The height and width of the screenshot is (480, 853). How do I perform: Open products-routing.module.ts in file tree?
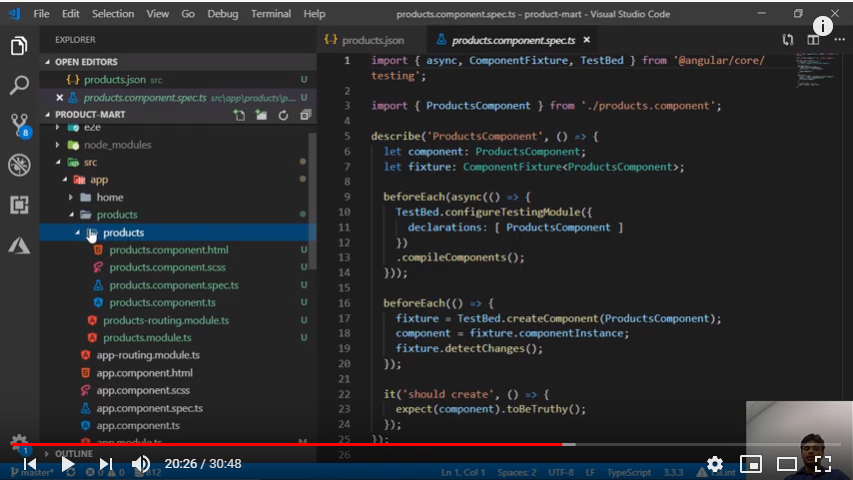(165, 320)
